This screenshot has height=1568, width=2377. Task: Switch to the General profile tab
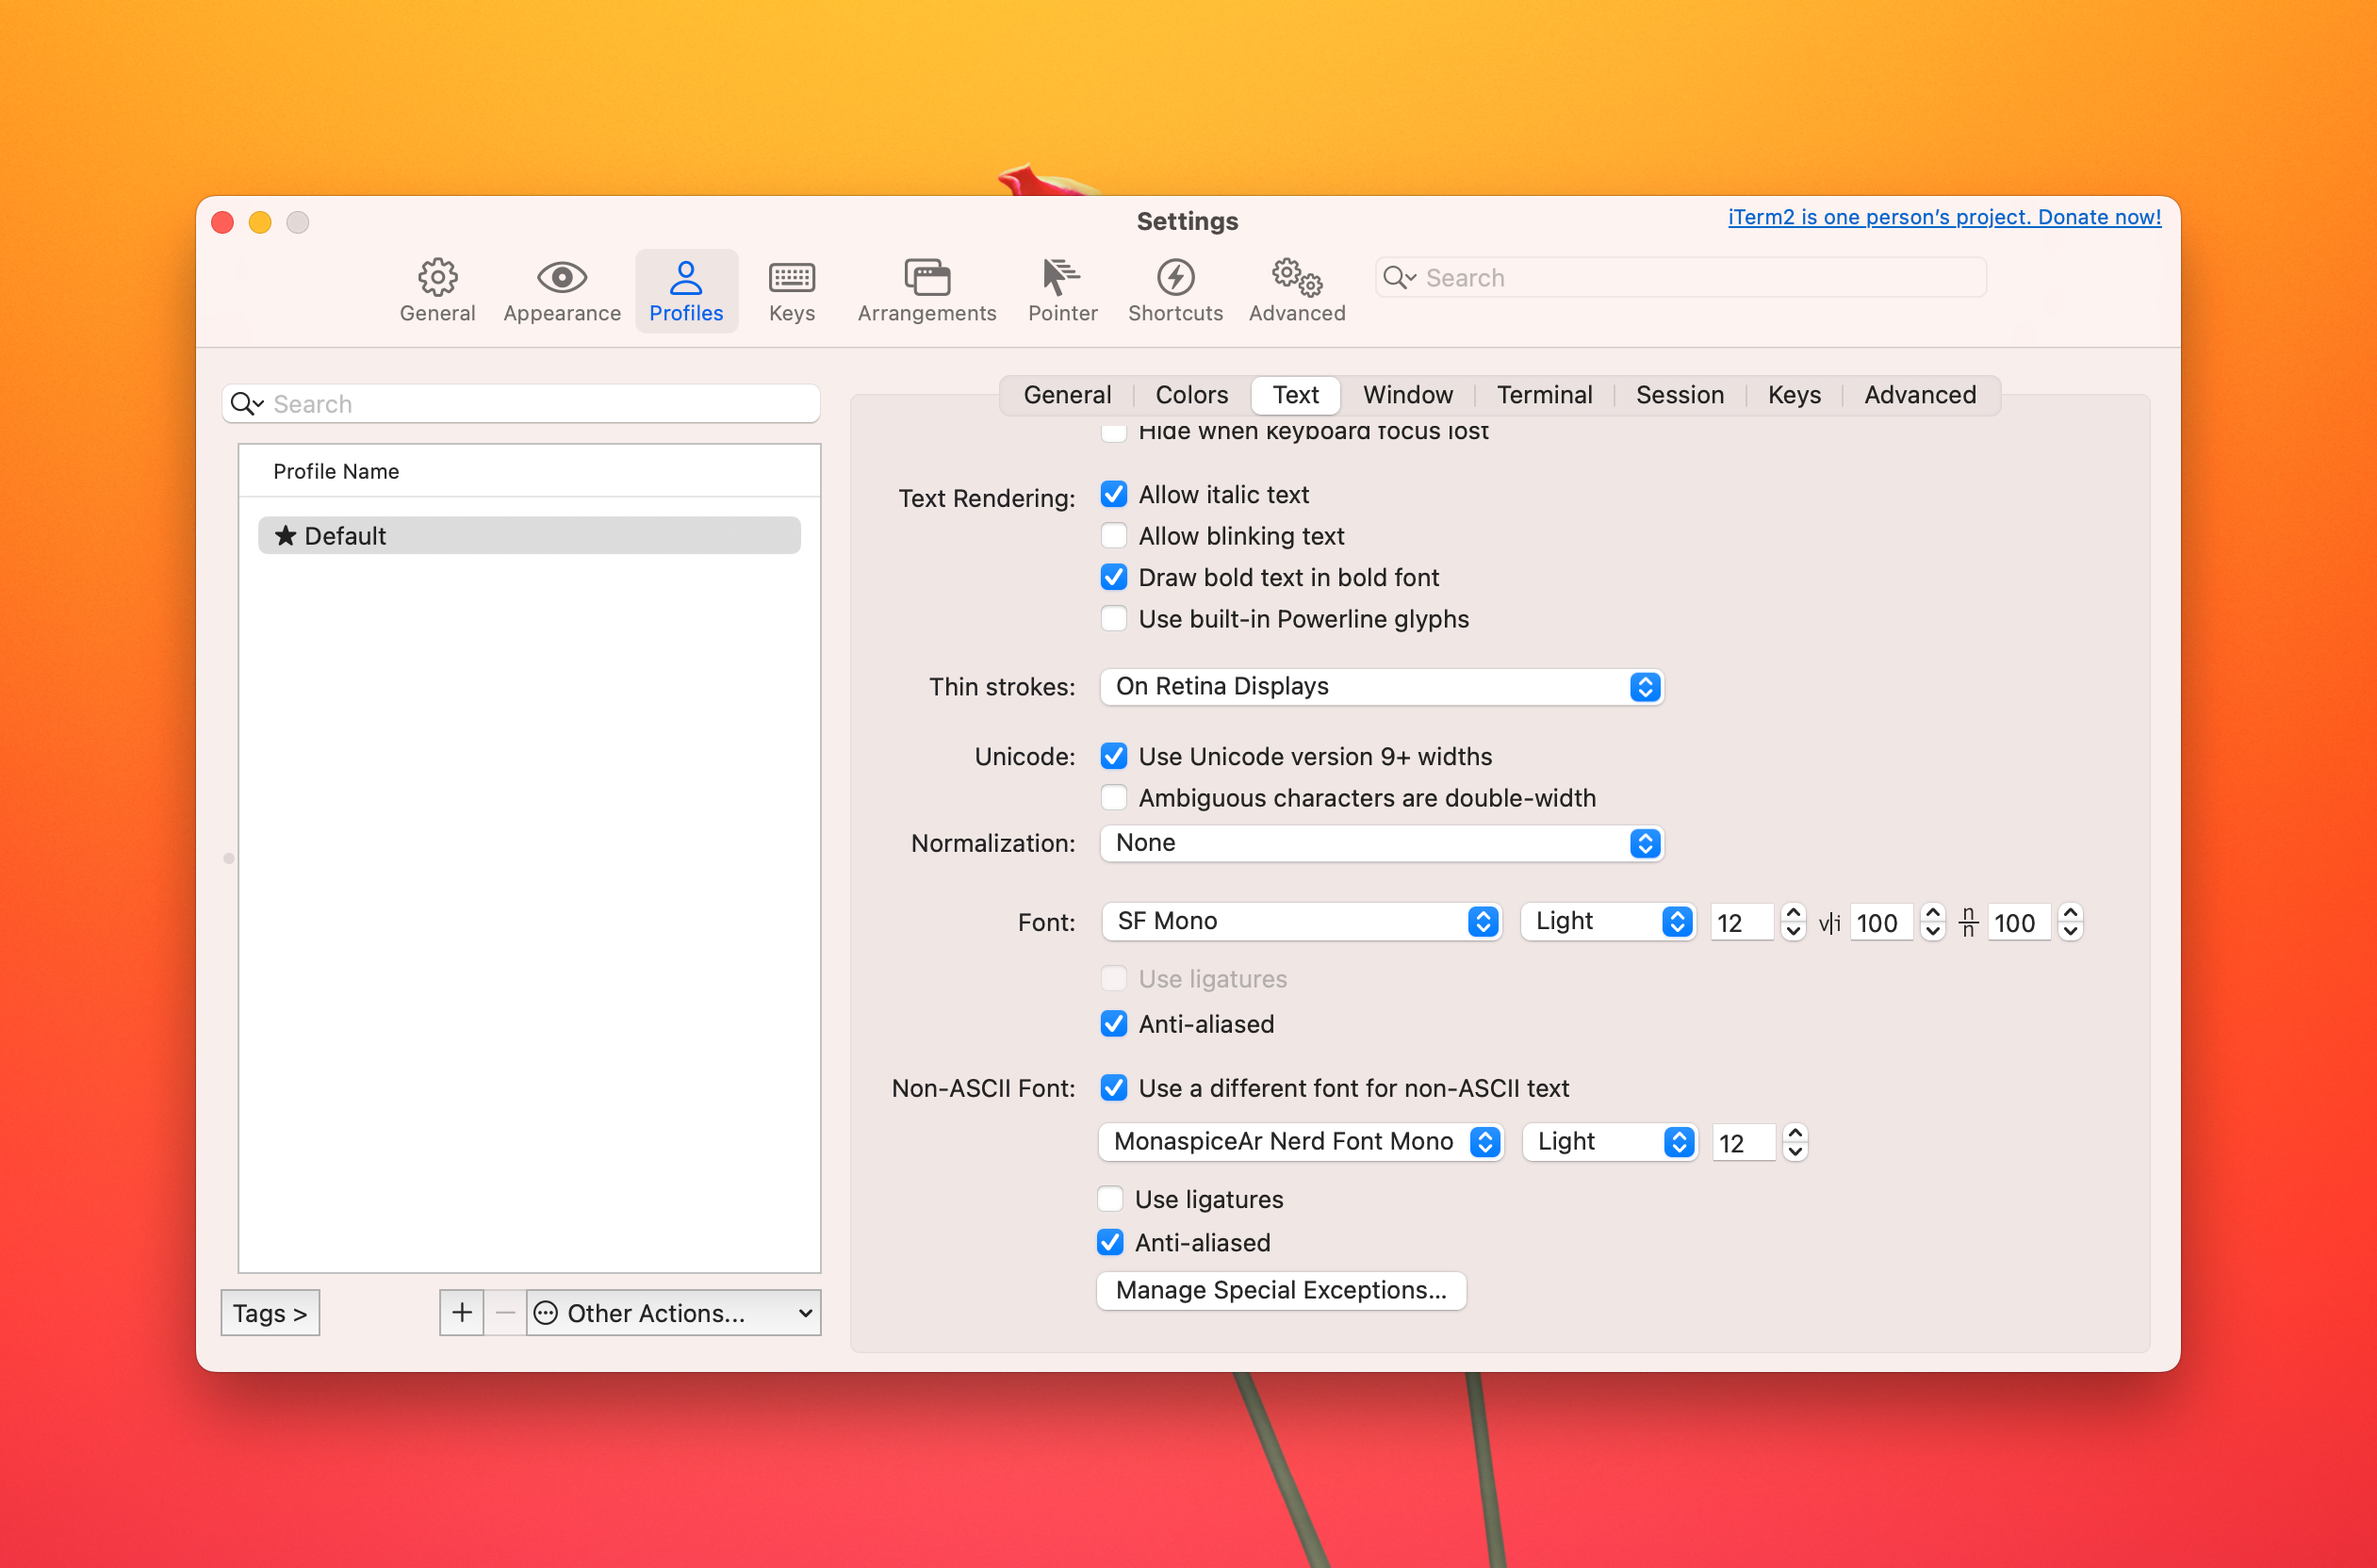tap(1067, 395)
